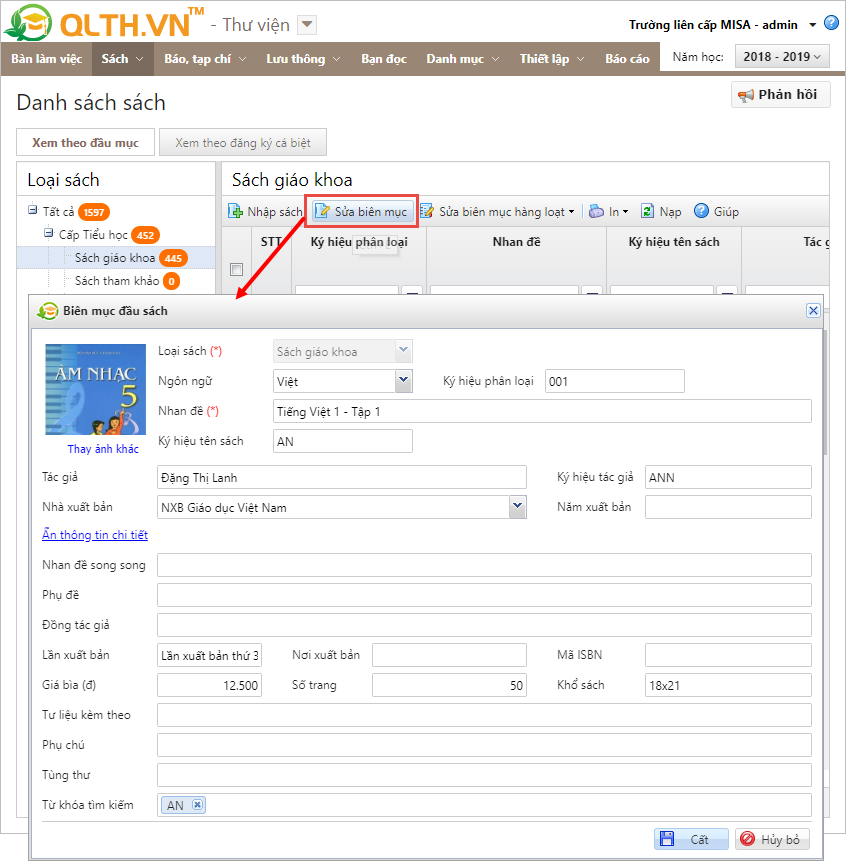Viewport: 846px width, 865px height.
Task: Switch to Xem theo đầu mục tab
Action: [x=85, y=143]
